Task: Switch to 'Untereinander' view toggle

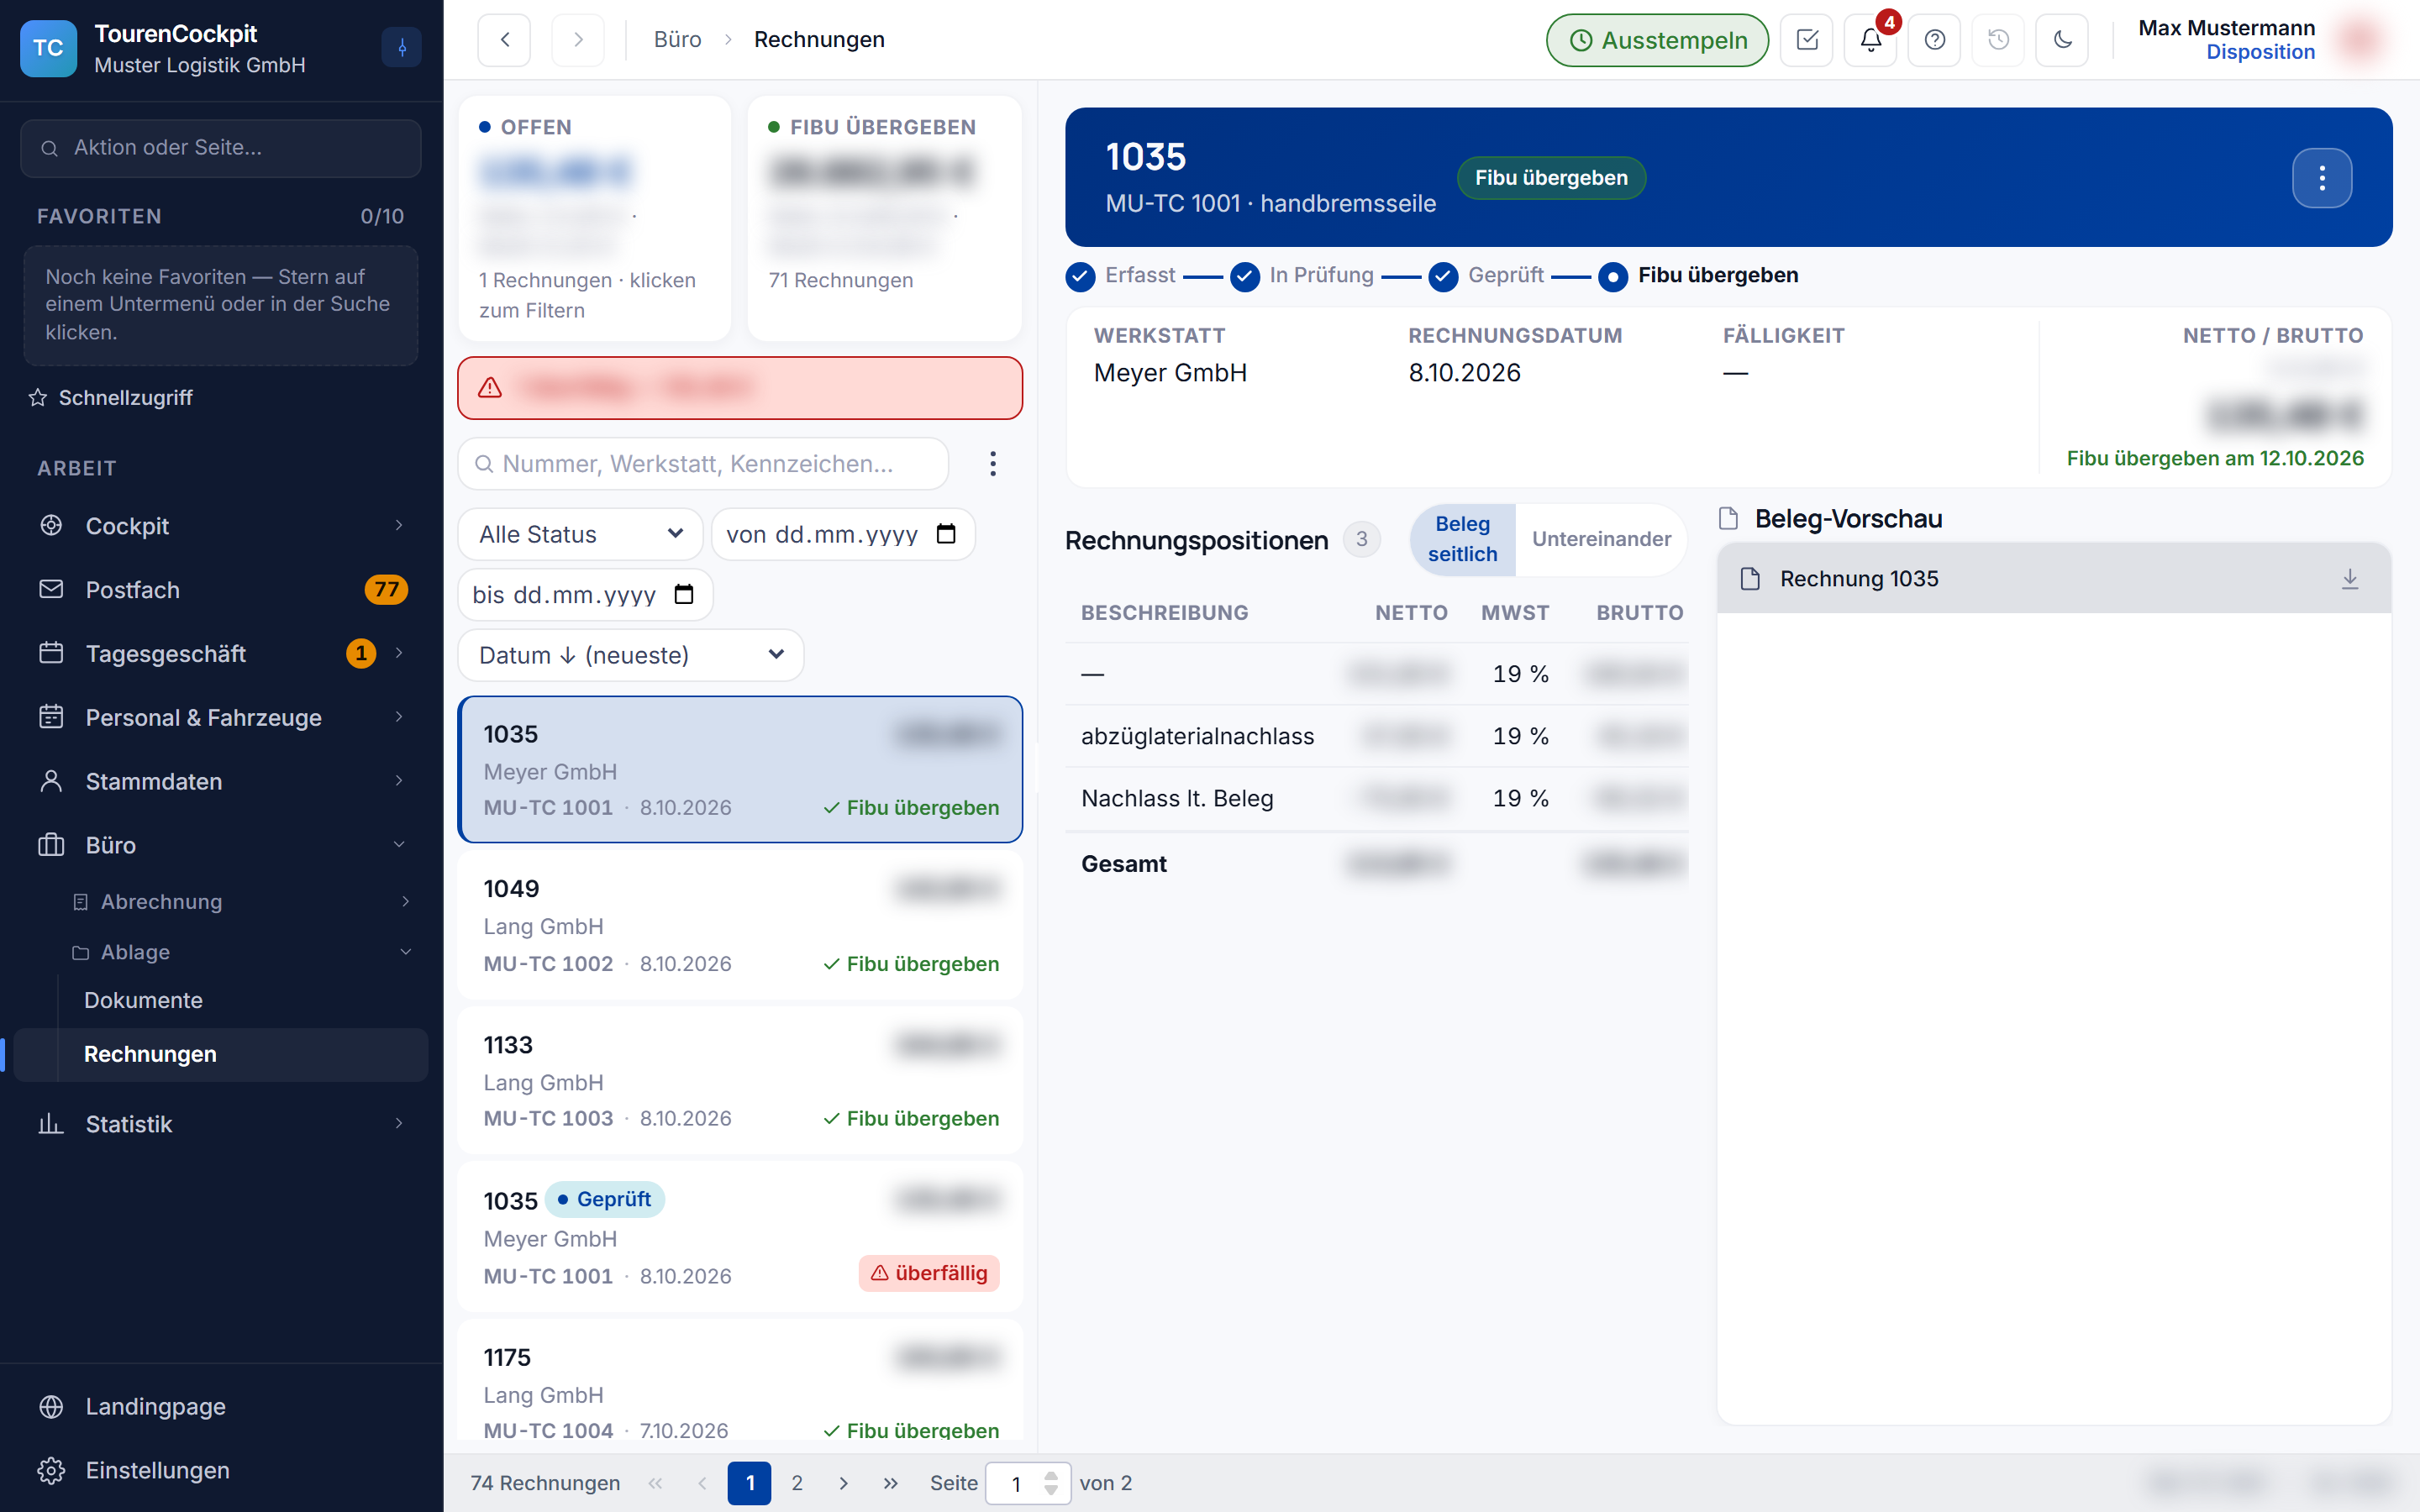Action: coord(1601,539)
